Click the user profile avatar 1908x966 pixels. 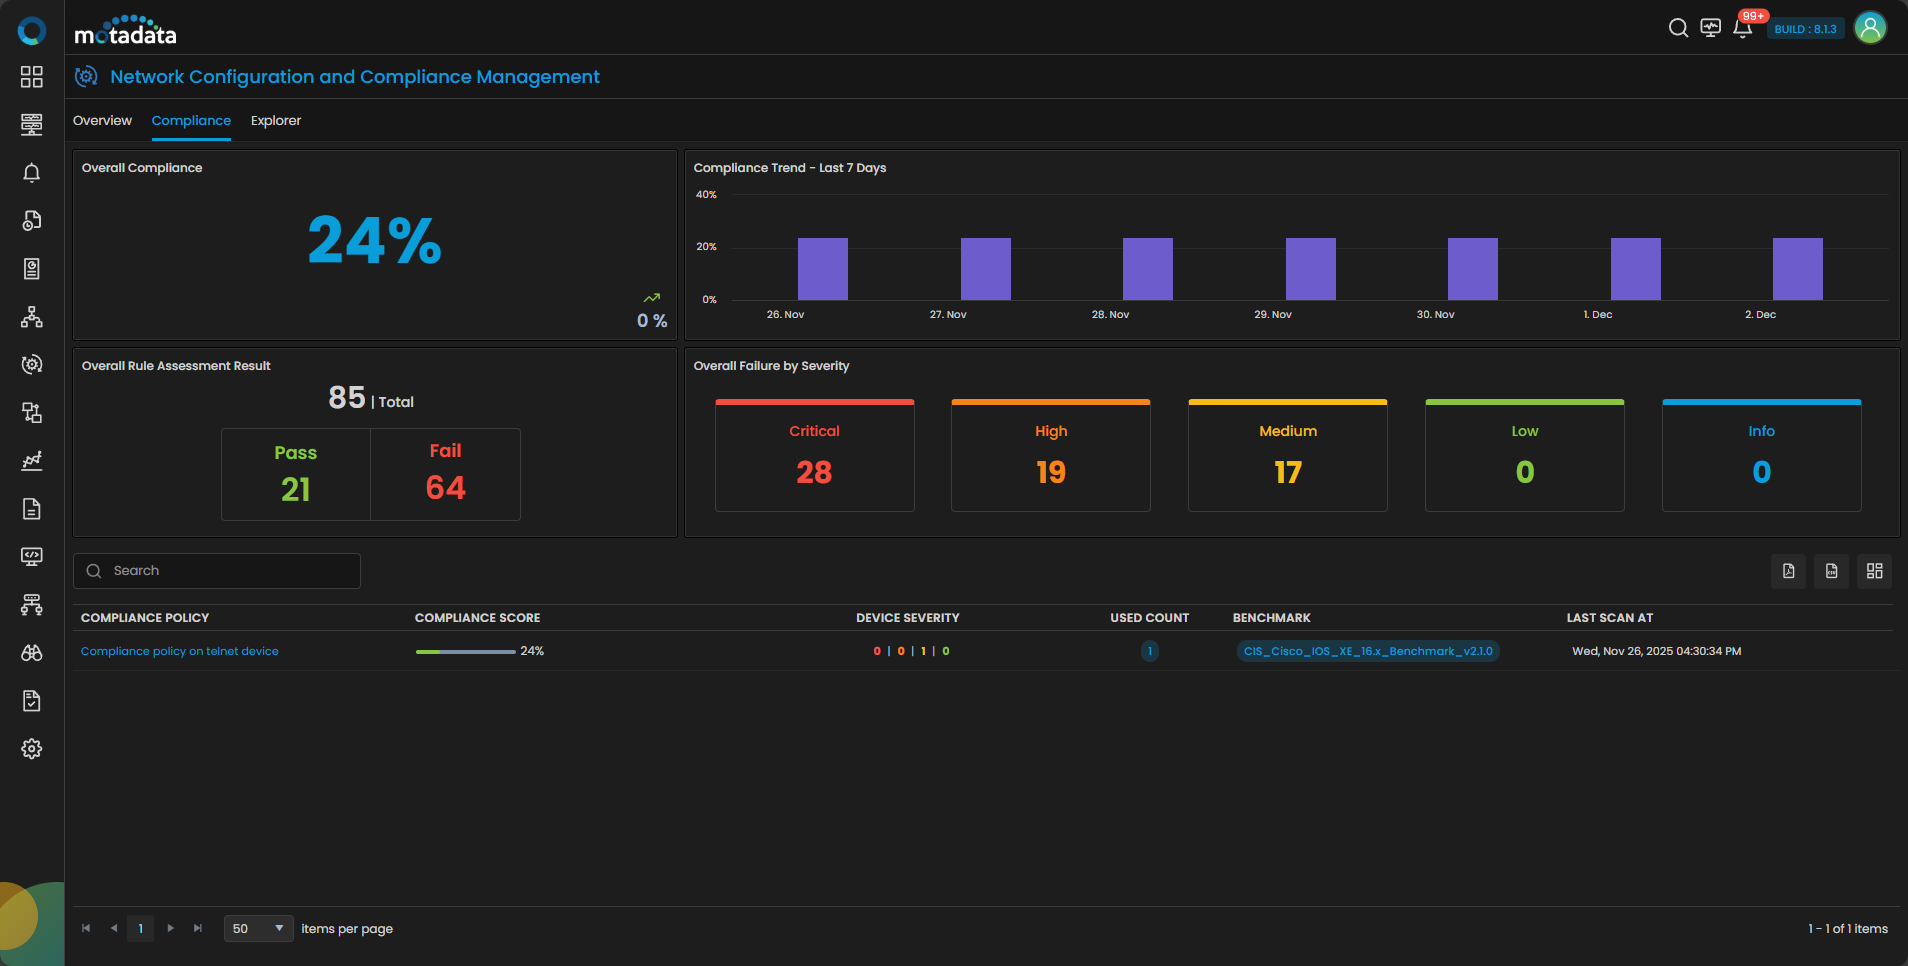tap(1870, 28)
